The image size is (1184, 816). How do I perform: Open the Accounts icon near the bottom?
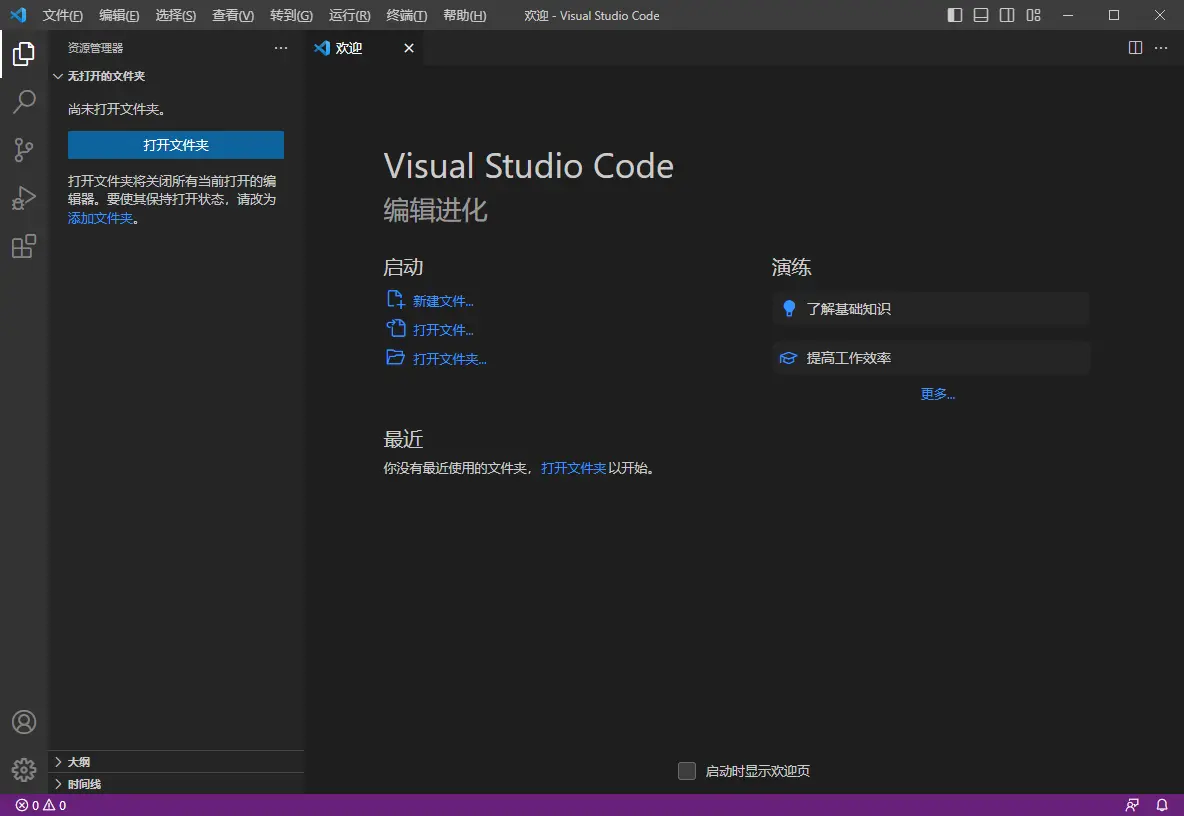[x=24, y=722]
